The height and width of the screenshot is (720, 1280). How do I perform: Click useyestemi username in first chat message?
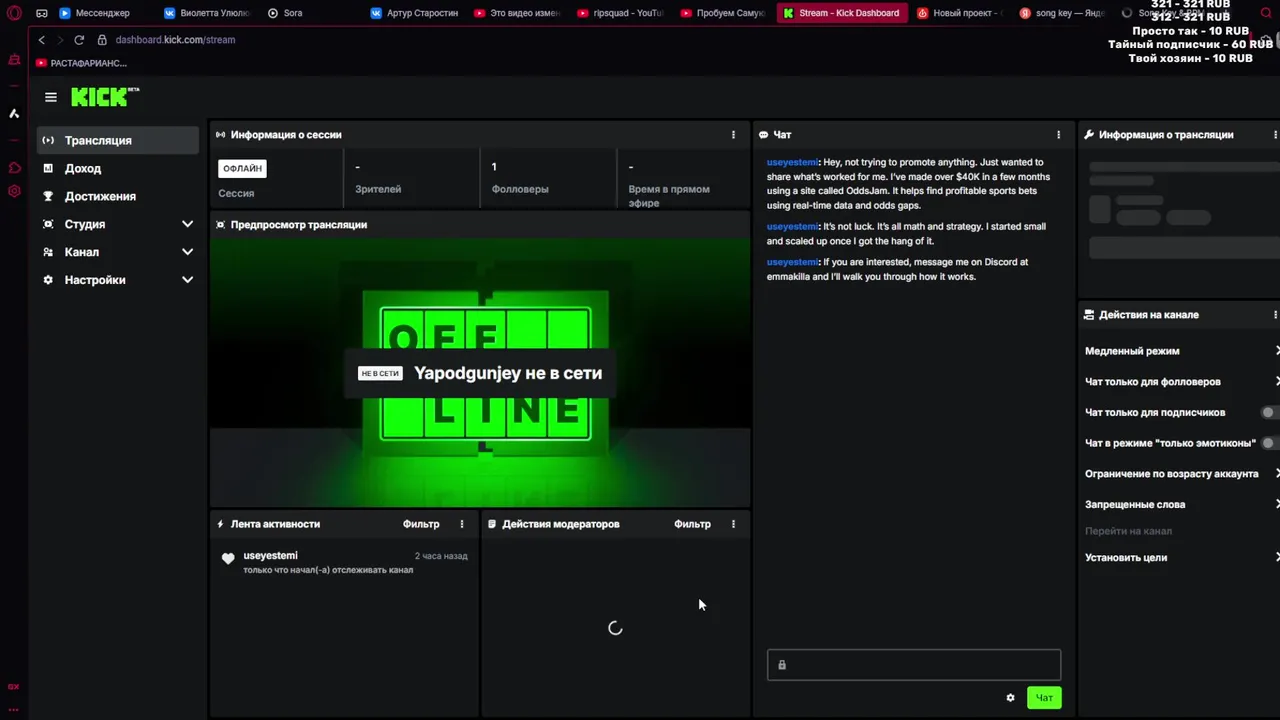click(793, 162)
